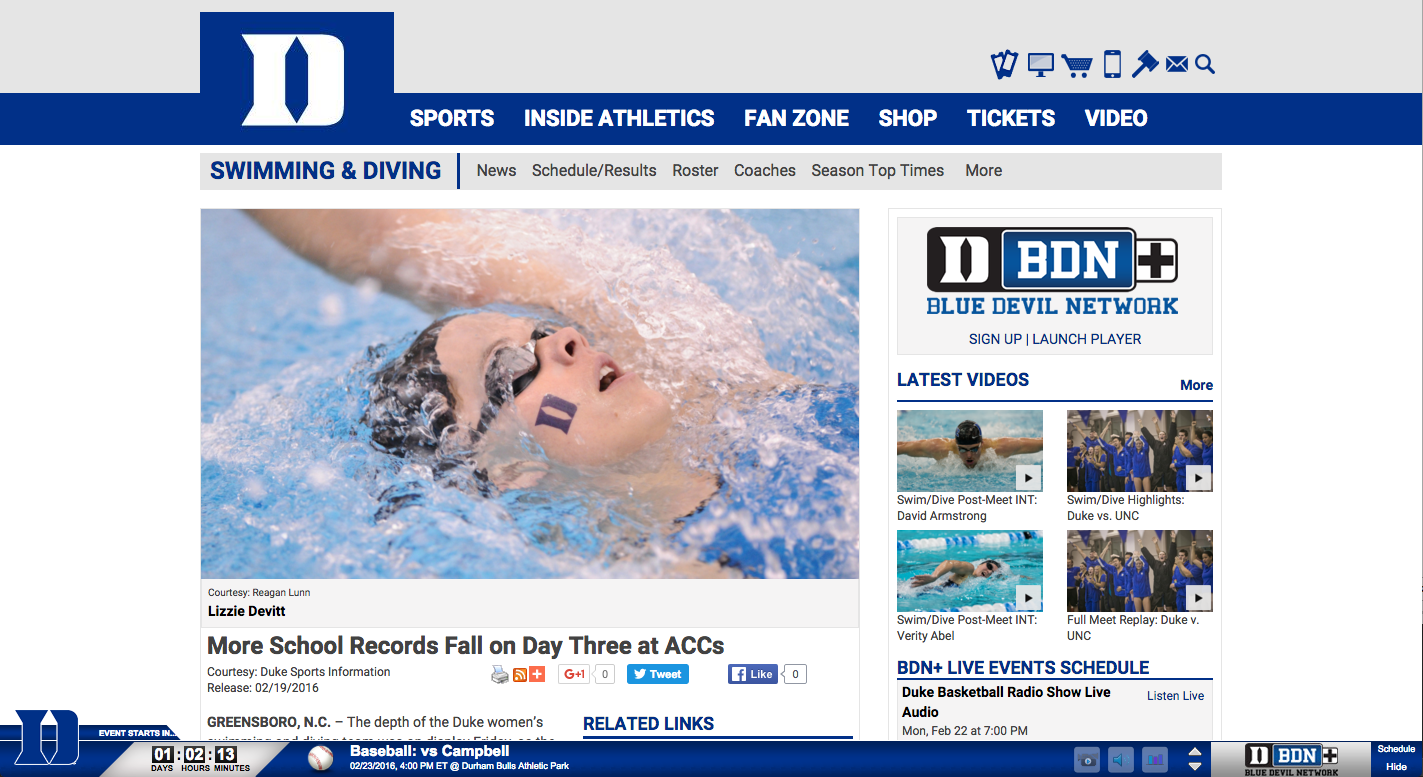Click the envelope email icon

1177,65
